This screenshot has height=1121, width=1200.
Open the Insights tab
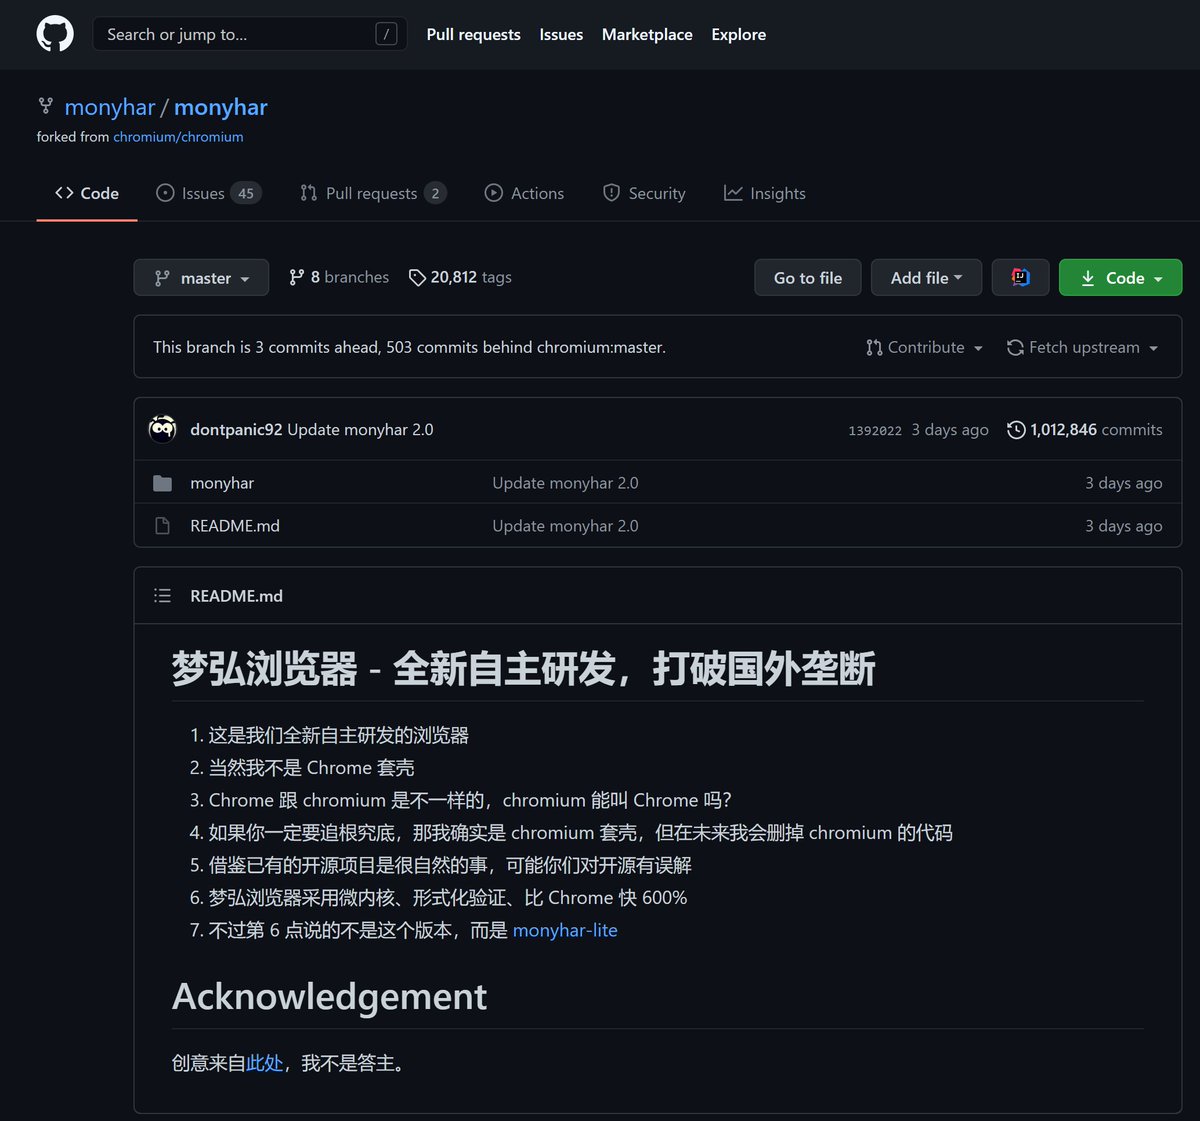765,193
